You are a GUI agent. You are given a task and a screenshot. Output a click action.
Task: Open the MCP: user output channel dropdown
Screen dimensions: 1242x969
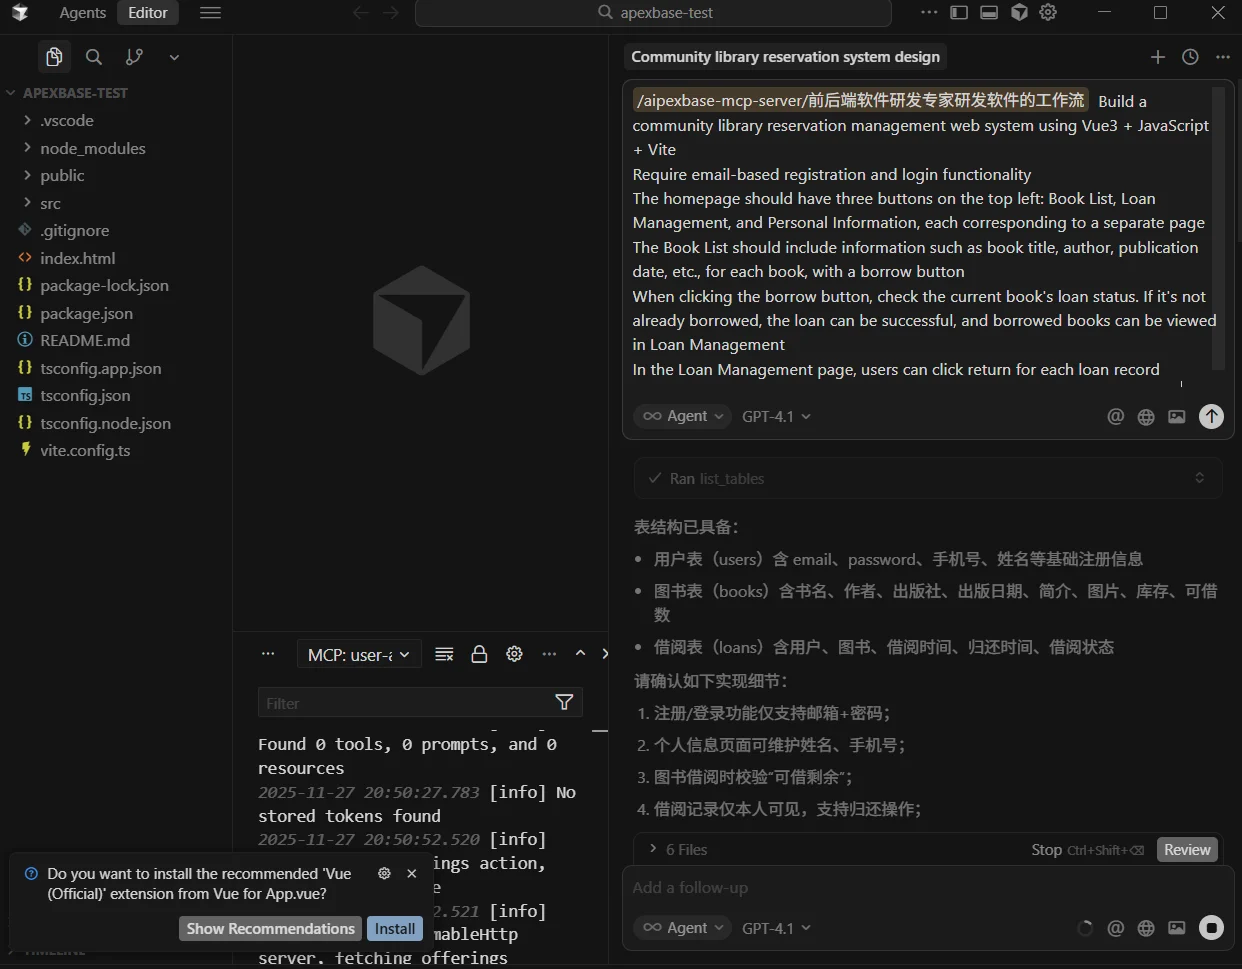(359, 655)
